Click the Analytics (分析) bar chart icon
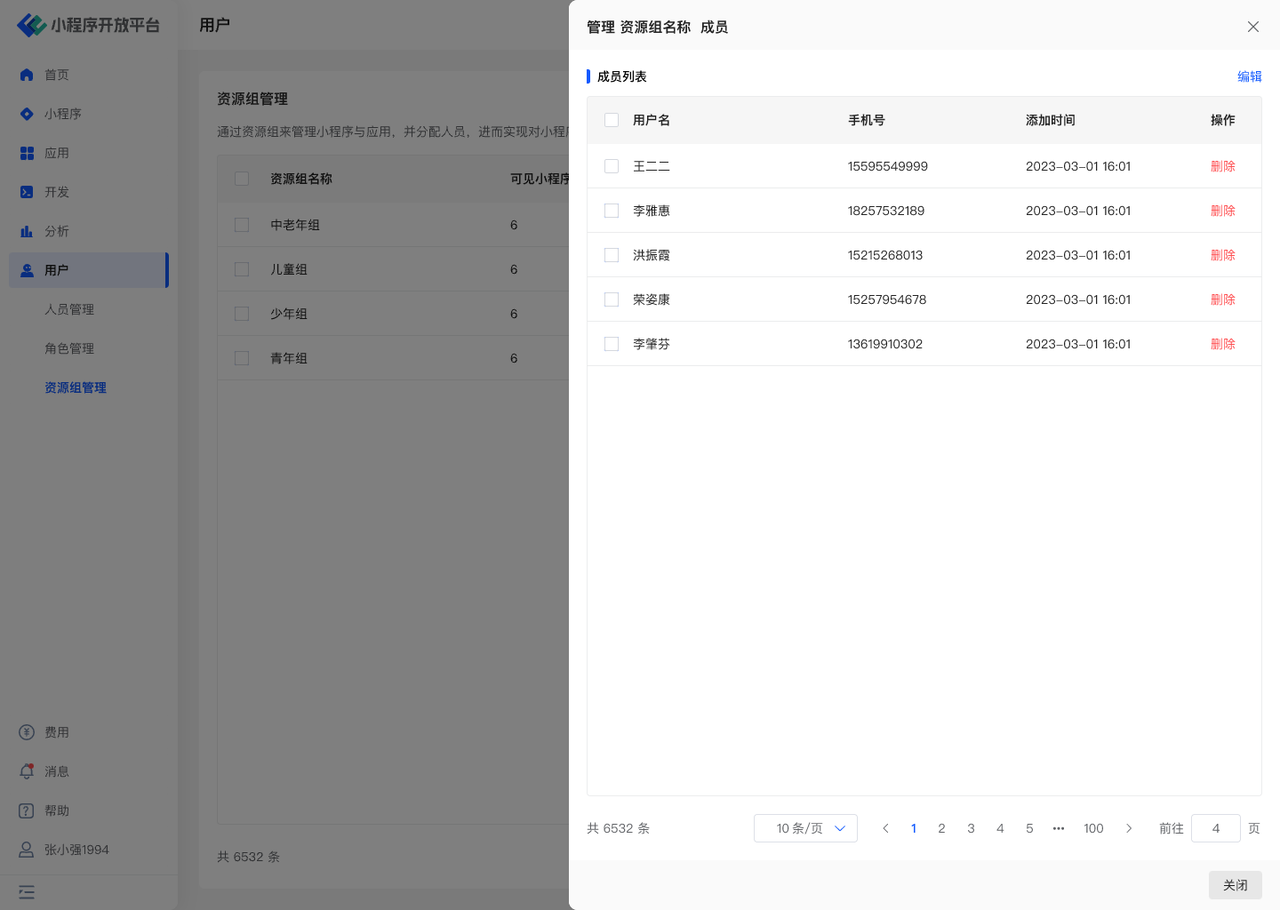Viewport: 1280px width, 910px height. (27, 231)
